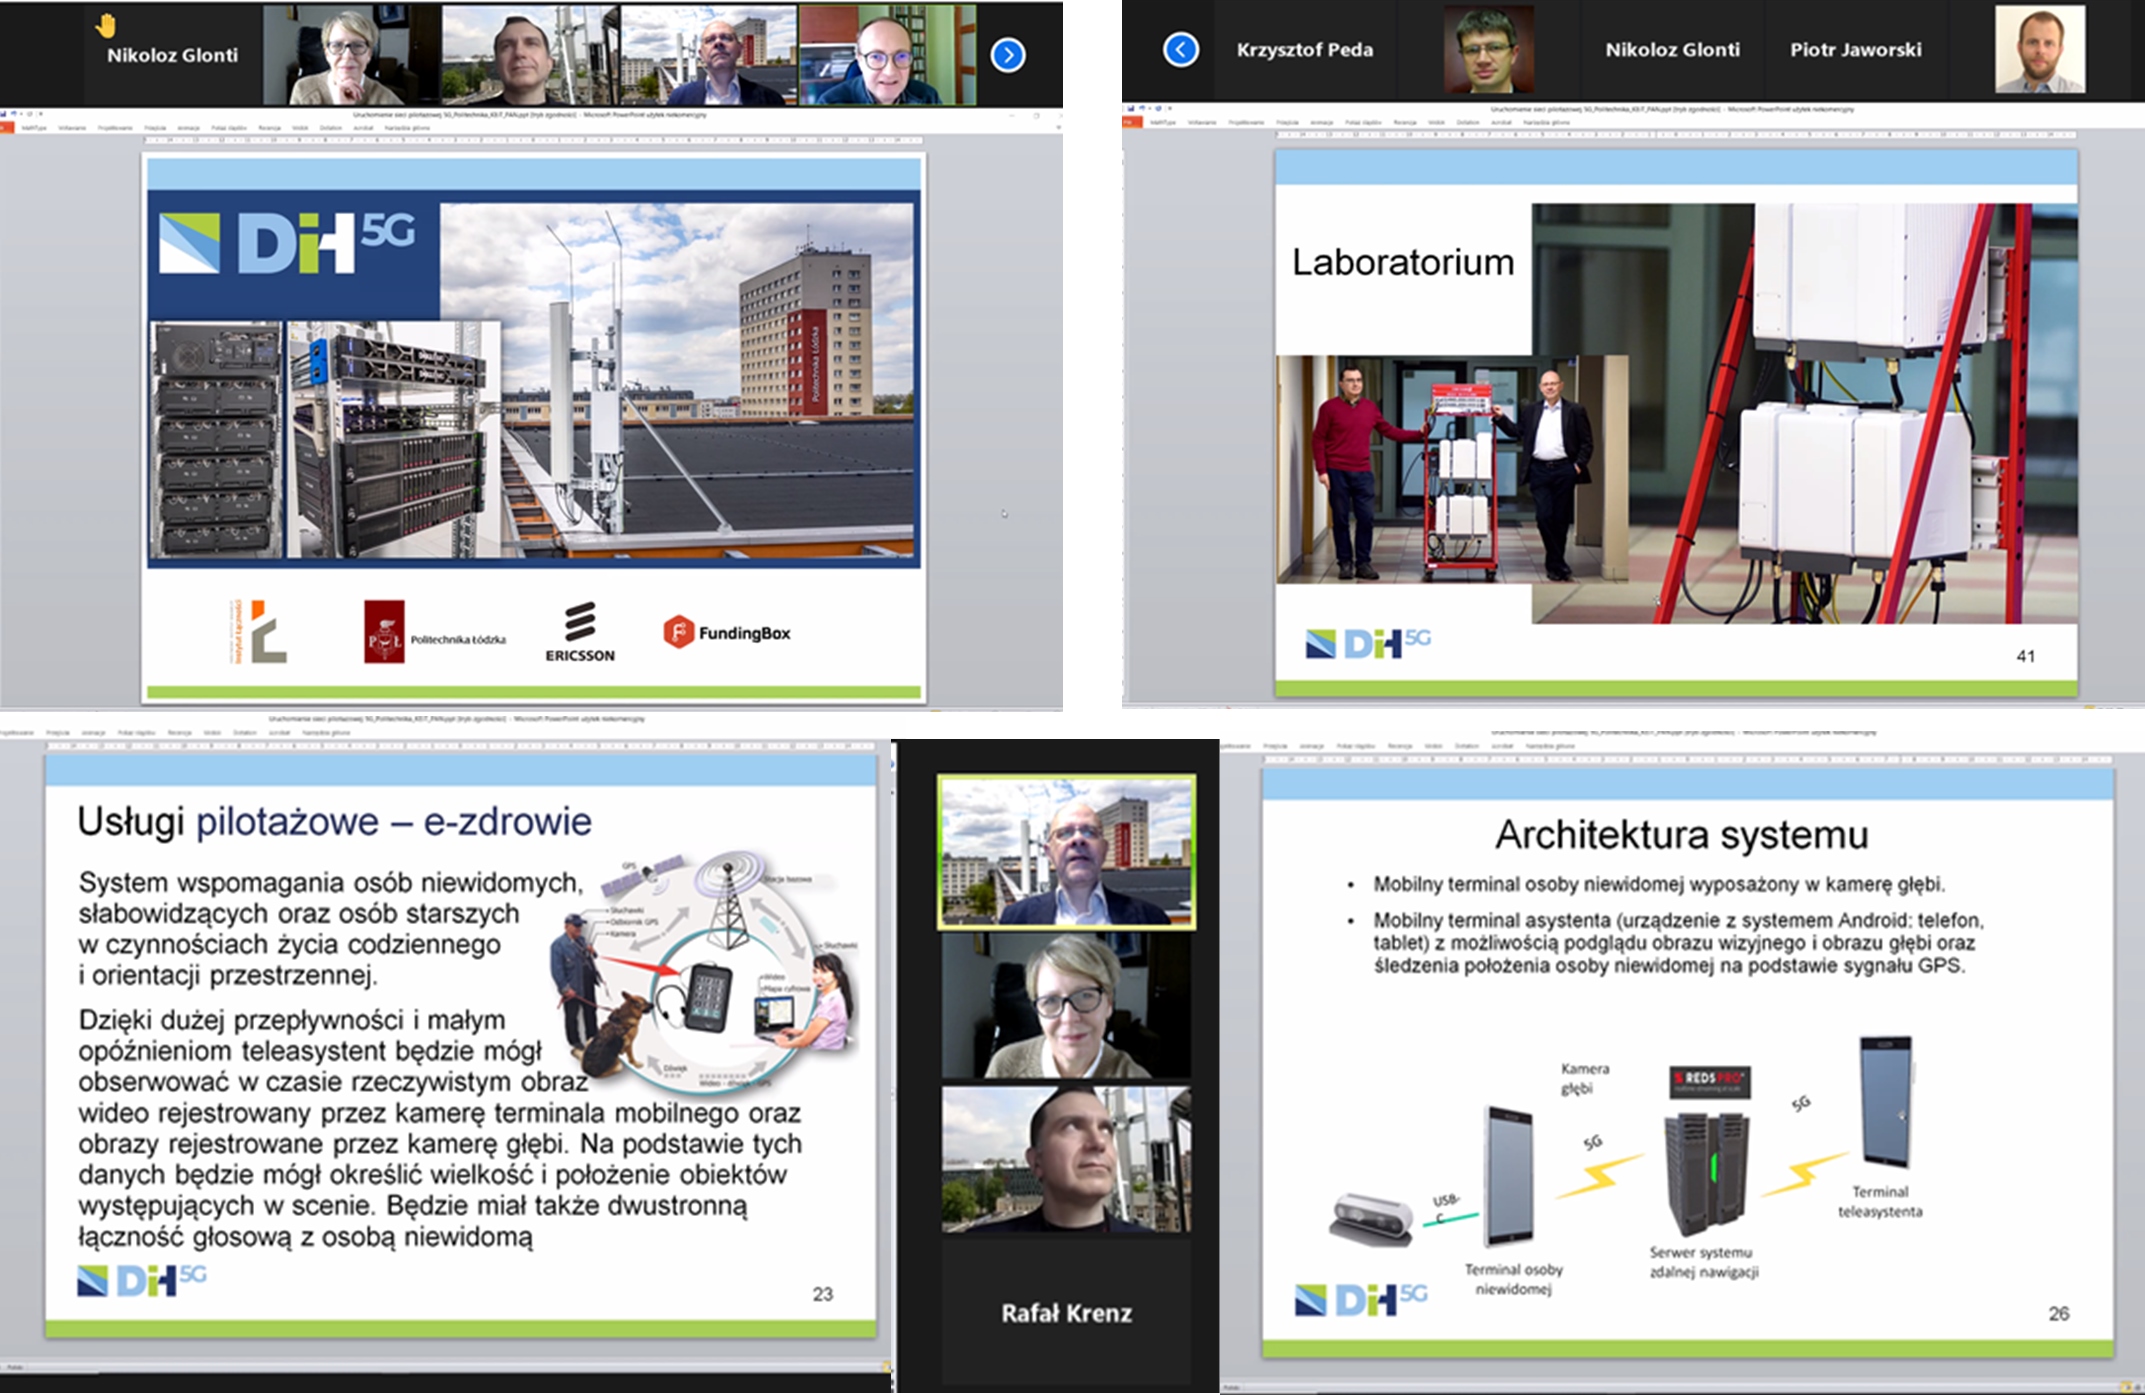Click the FundingBox logo on the title slide
The image size is (2145, 1395).
point(727,632)
